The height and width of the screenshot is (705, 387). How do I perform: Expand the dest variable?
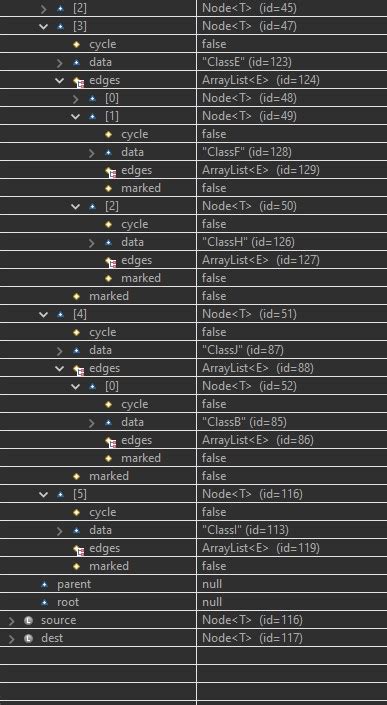pyautogui.click(x=12, y=638)
